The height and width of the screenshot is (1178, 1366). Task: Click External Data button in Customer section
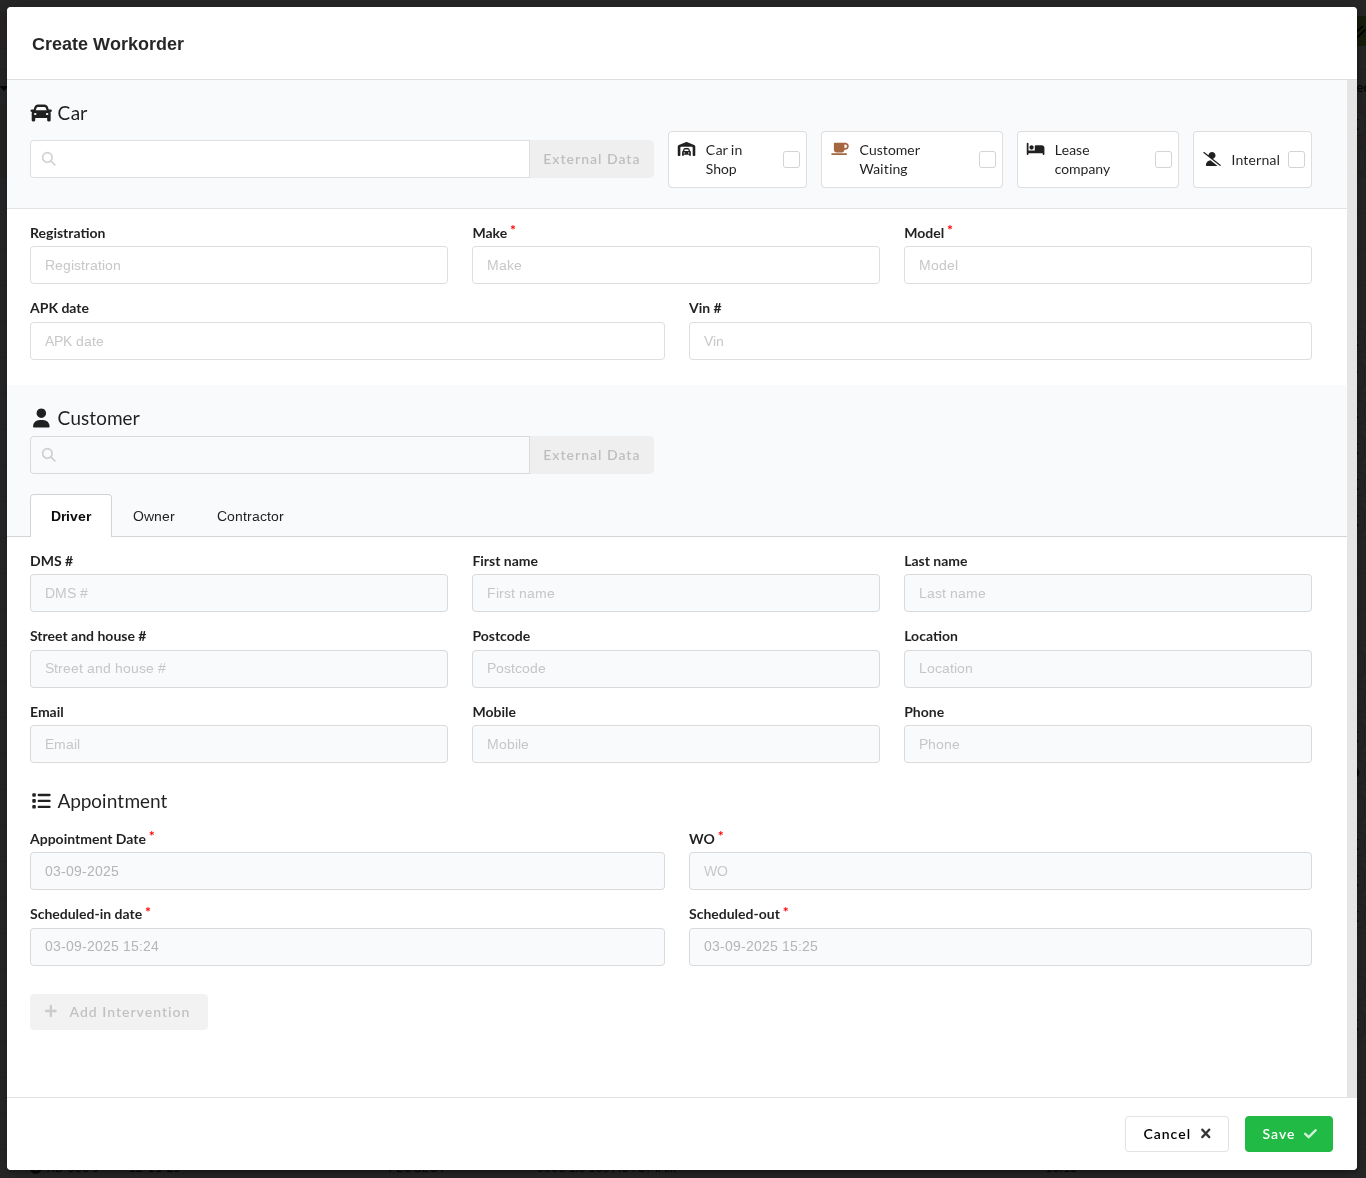tap(591, 455)
